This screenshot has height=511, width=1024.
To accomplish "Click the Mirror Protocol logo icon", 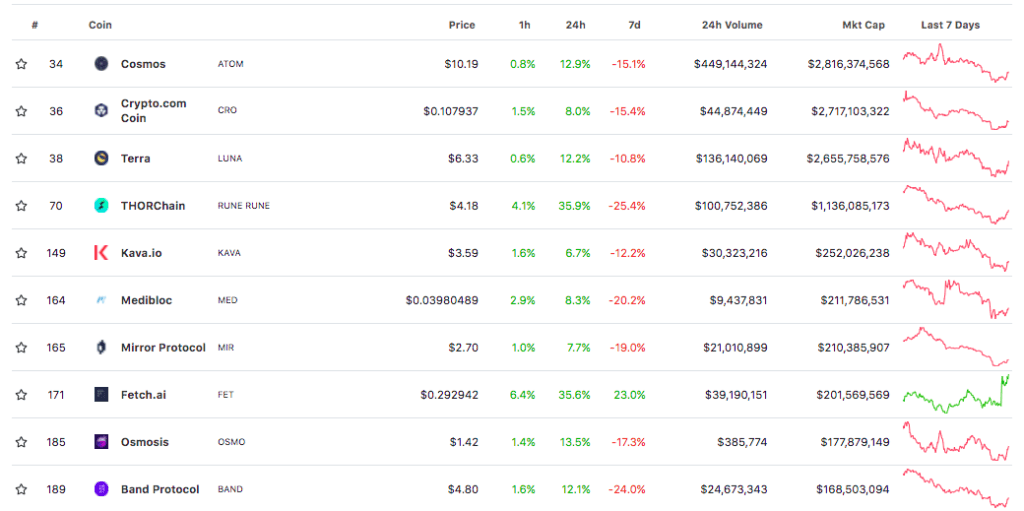I will tap(101, 348).
